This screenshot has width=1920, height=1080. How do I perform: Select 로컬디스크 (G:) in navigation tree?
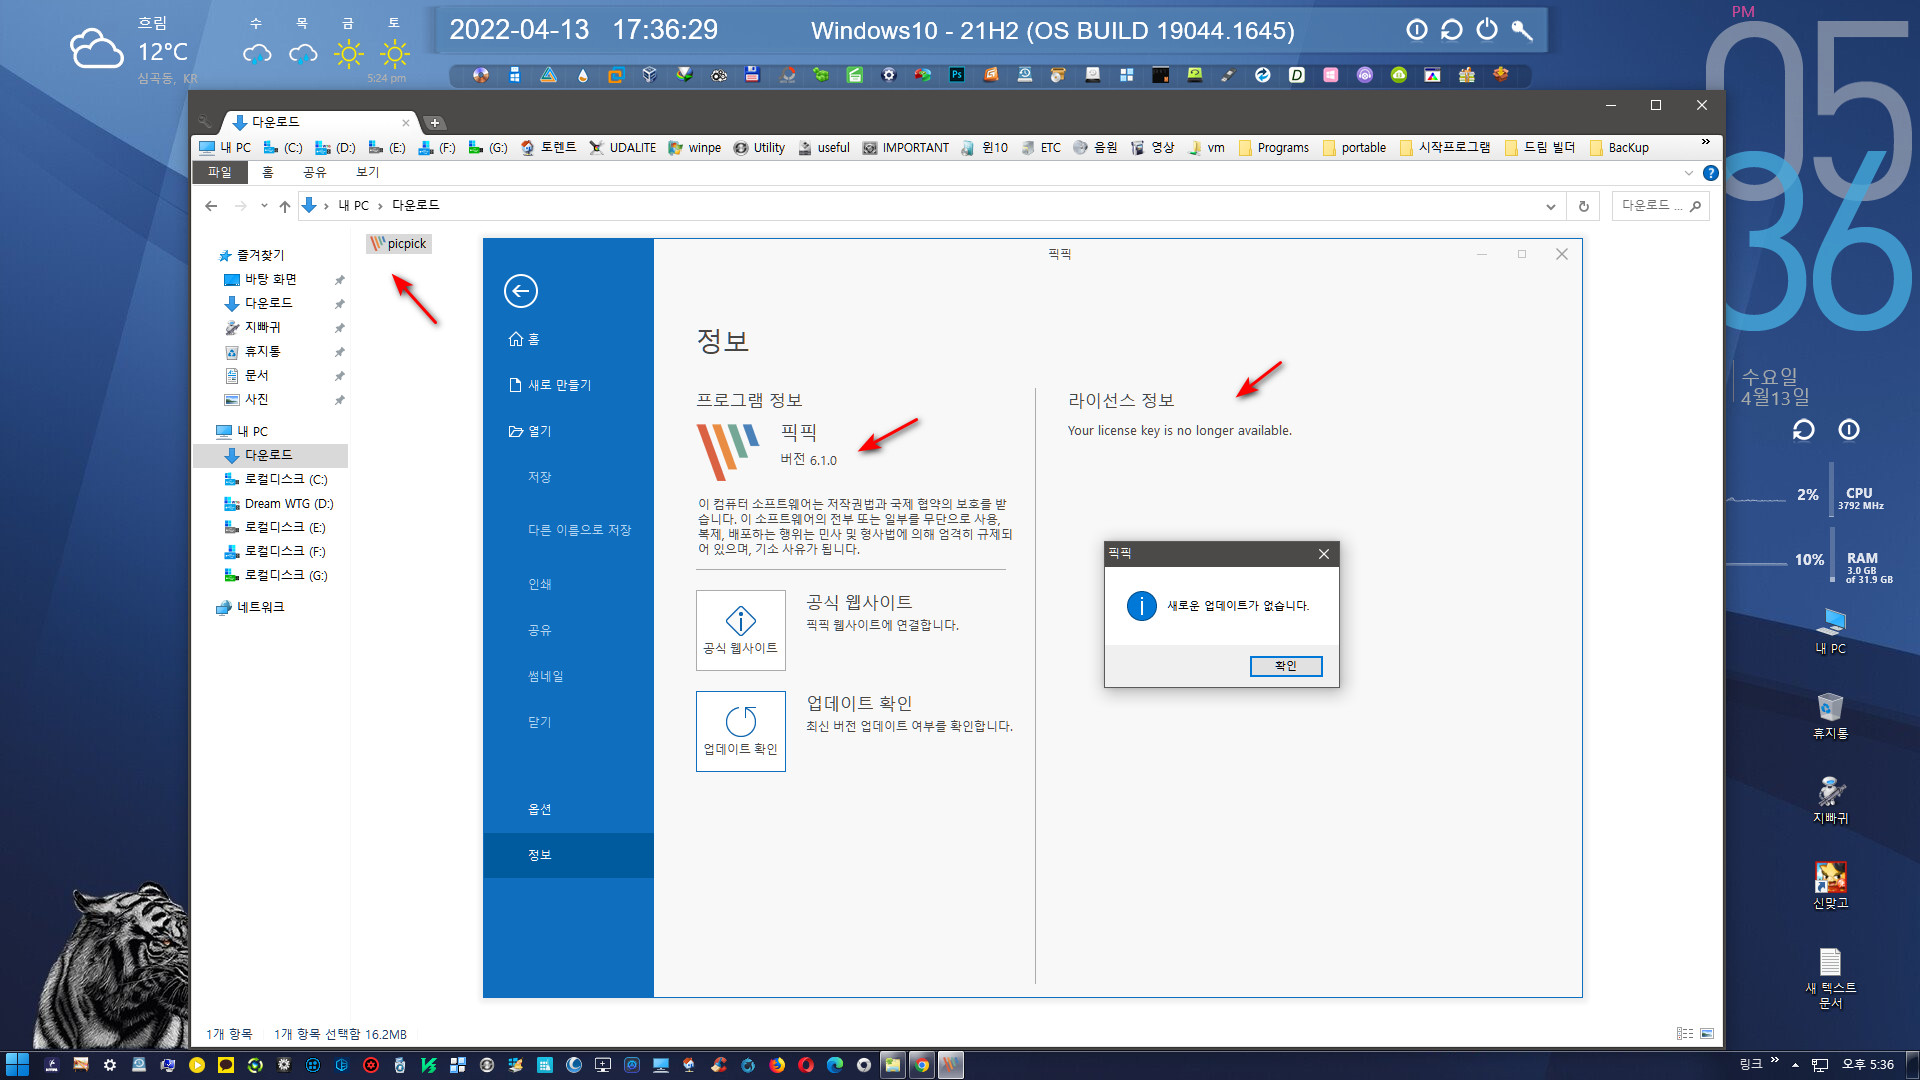click(x=286, y=576)
